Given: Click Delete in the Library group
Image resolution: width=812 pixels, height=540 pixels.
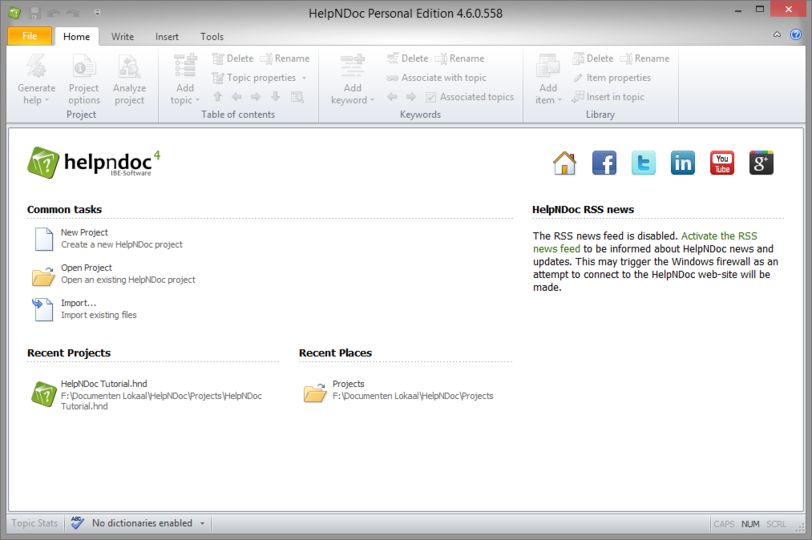Looking at the screenshot, I should 593,59.
